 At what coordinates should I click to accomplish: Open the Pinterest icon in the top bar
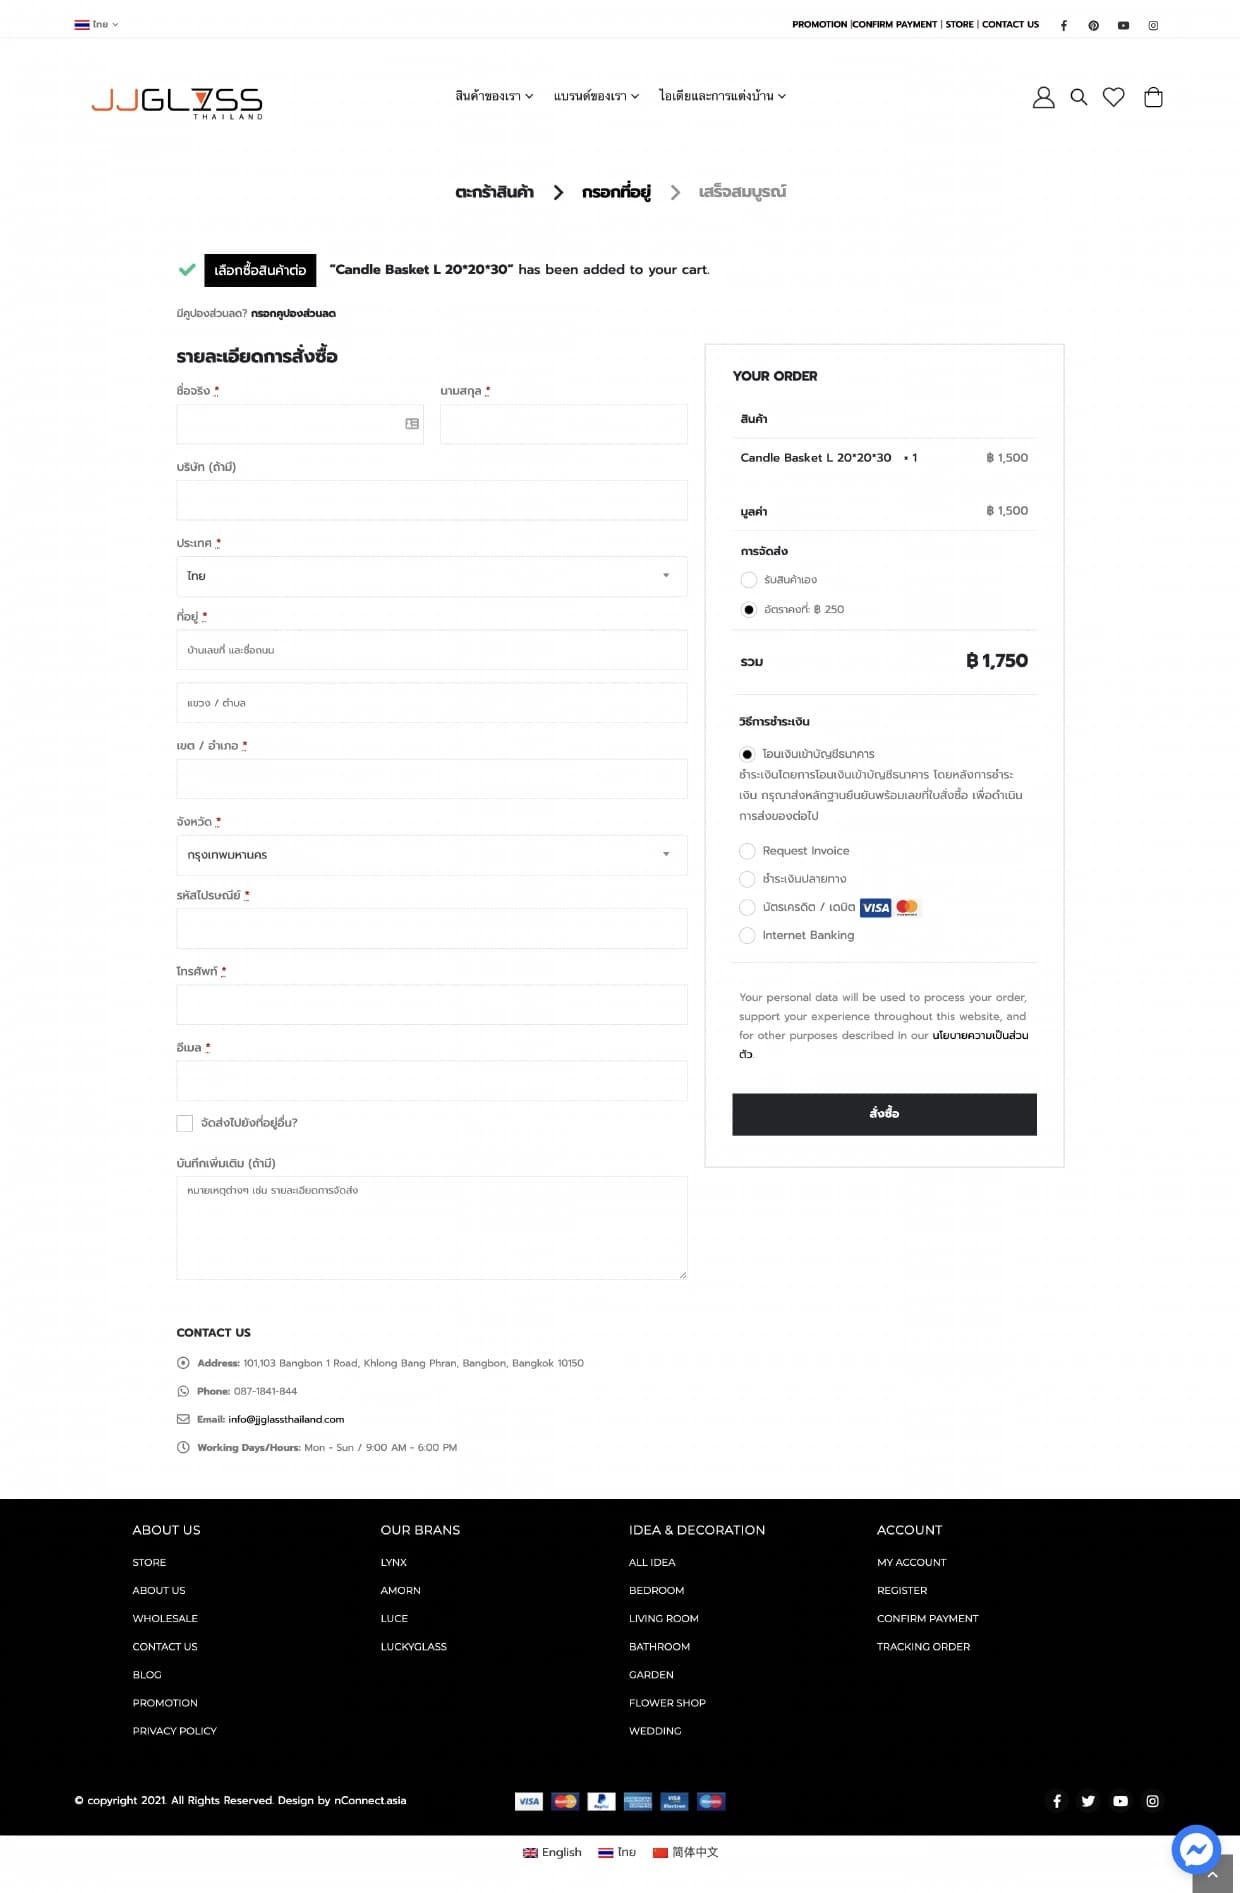tap(1093, 24)
